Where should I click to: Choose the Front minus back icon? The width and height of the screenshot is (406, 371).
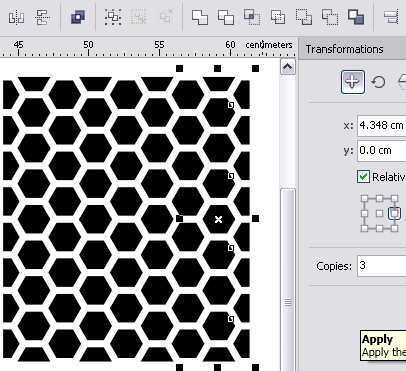point(304,17)
